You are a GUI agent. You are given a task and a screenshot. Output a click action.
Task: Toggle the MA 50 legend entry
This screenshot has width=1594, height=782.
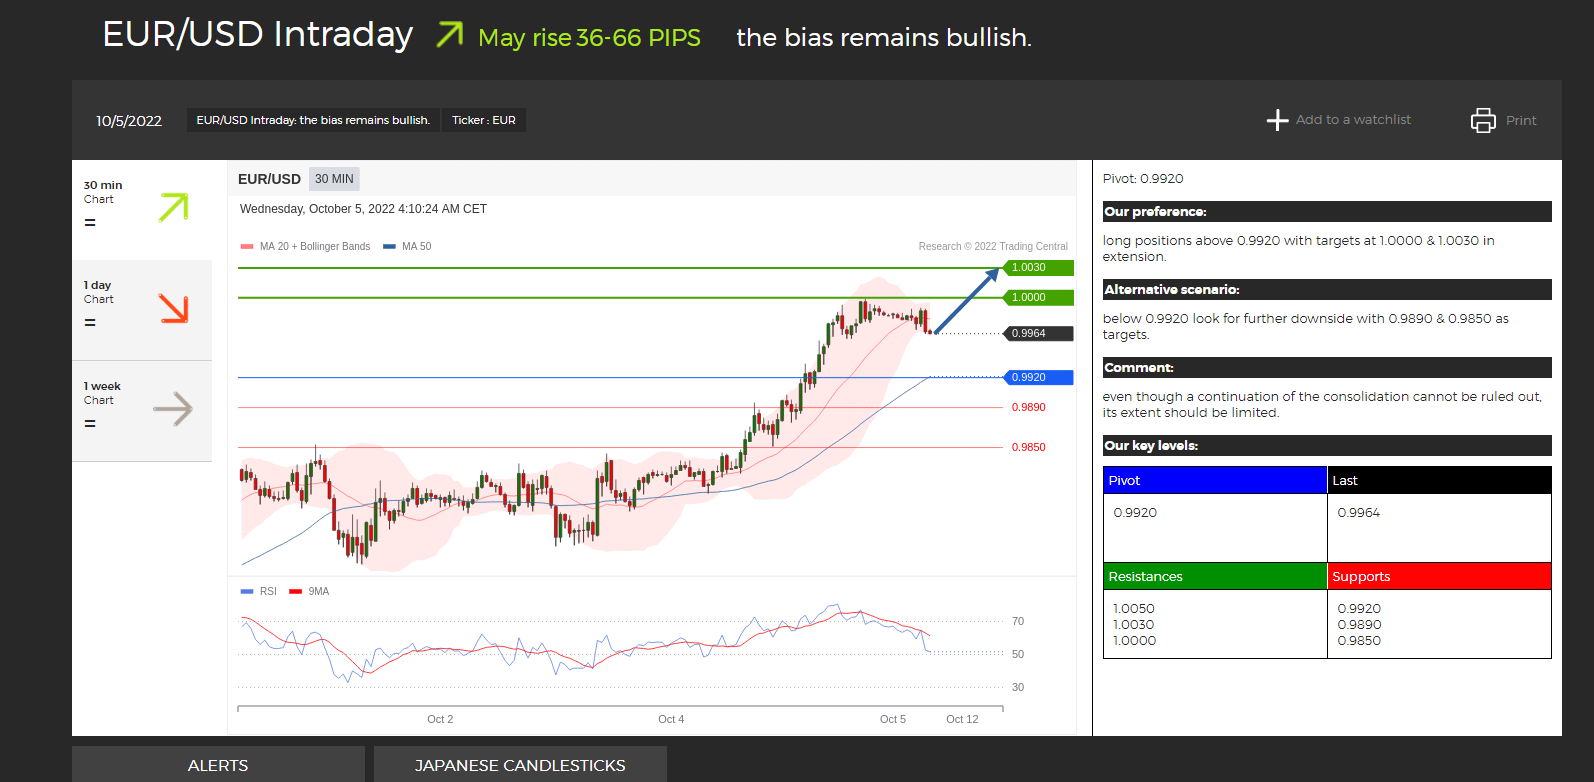click(x=407, y=246)
